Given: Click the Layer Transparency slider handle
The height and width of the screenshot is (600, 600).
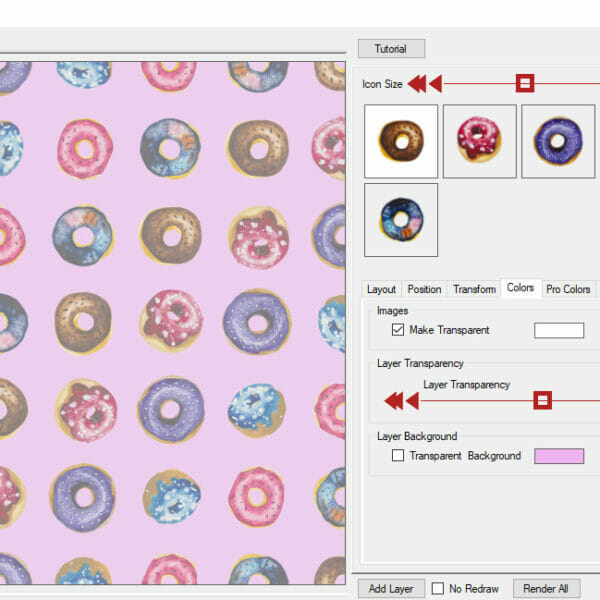Looking at the screenshot, I should pos(543,400).
